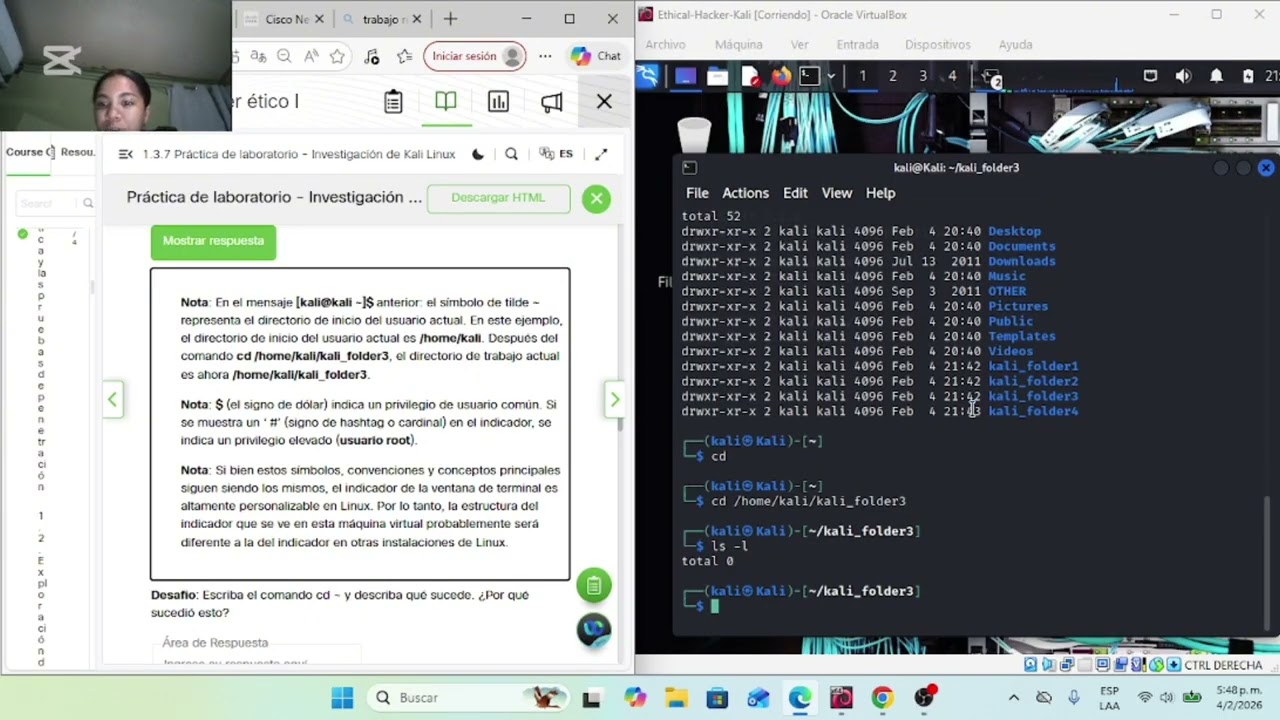
Task: Open Copilot Chat in Edge
Action: coord(596,57)
